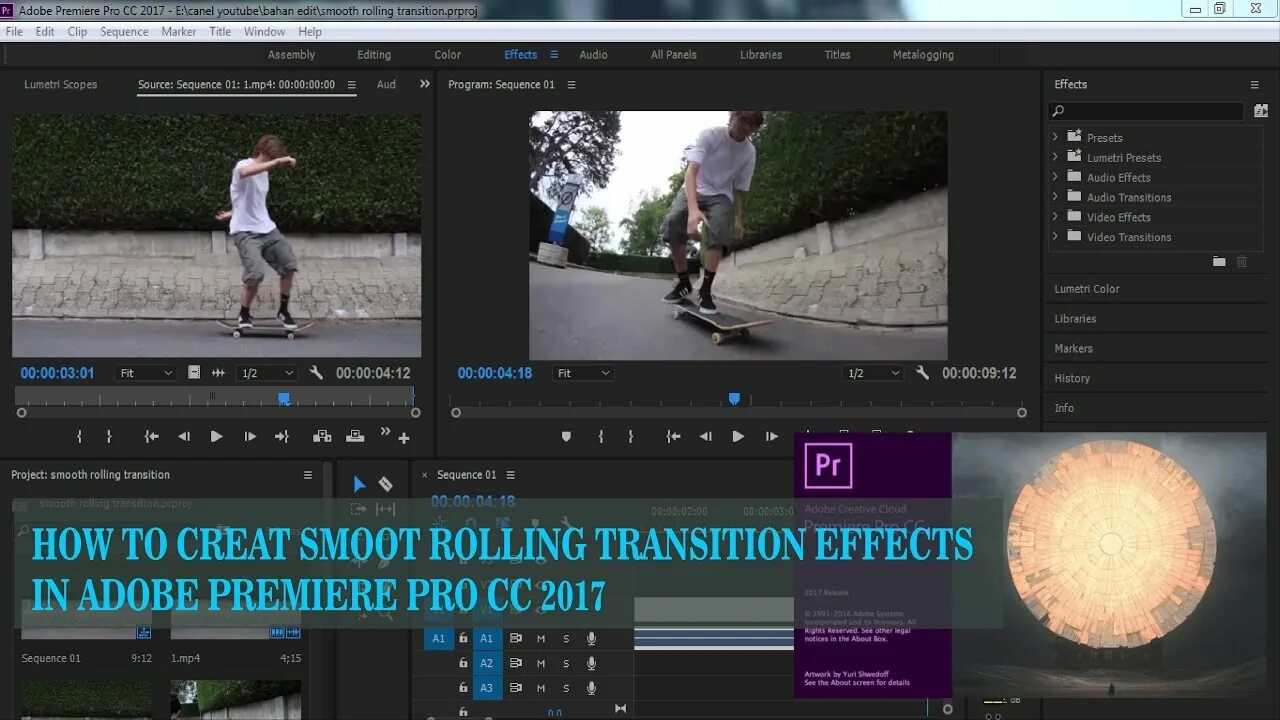1280x720 pixels.
Task: Mute audio track A3
Action: [541, 688]
